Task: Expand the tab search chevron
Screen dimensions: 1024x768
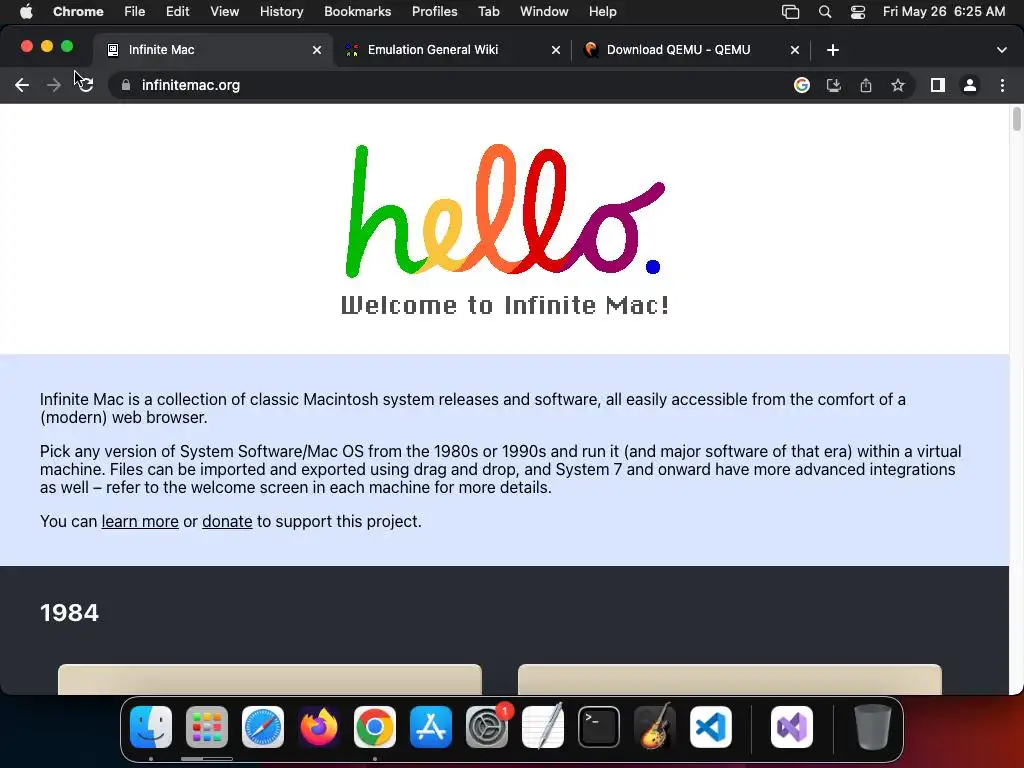Action: tap(1002, 50)
